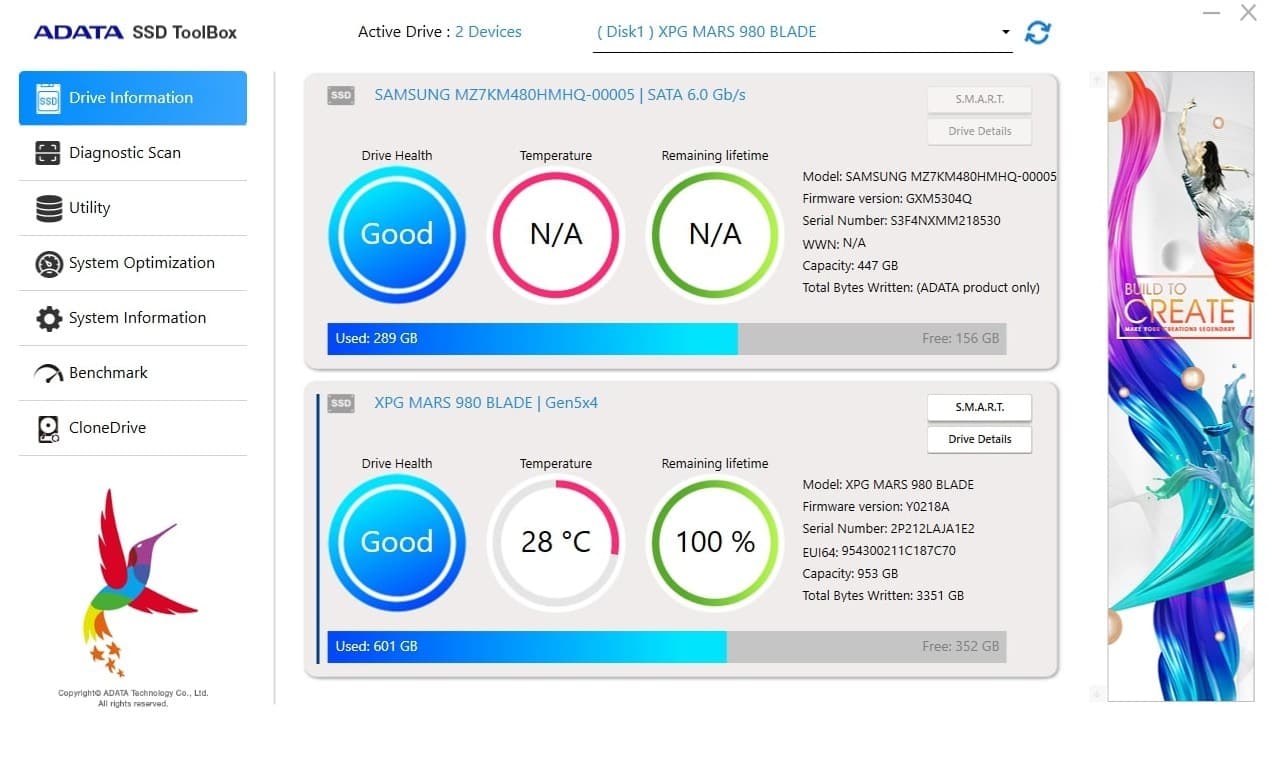Click the System Optimization gauge icon
Viewport: 1269px width, 759px height.
(48, 263)
